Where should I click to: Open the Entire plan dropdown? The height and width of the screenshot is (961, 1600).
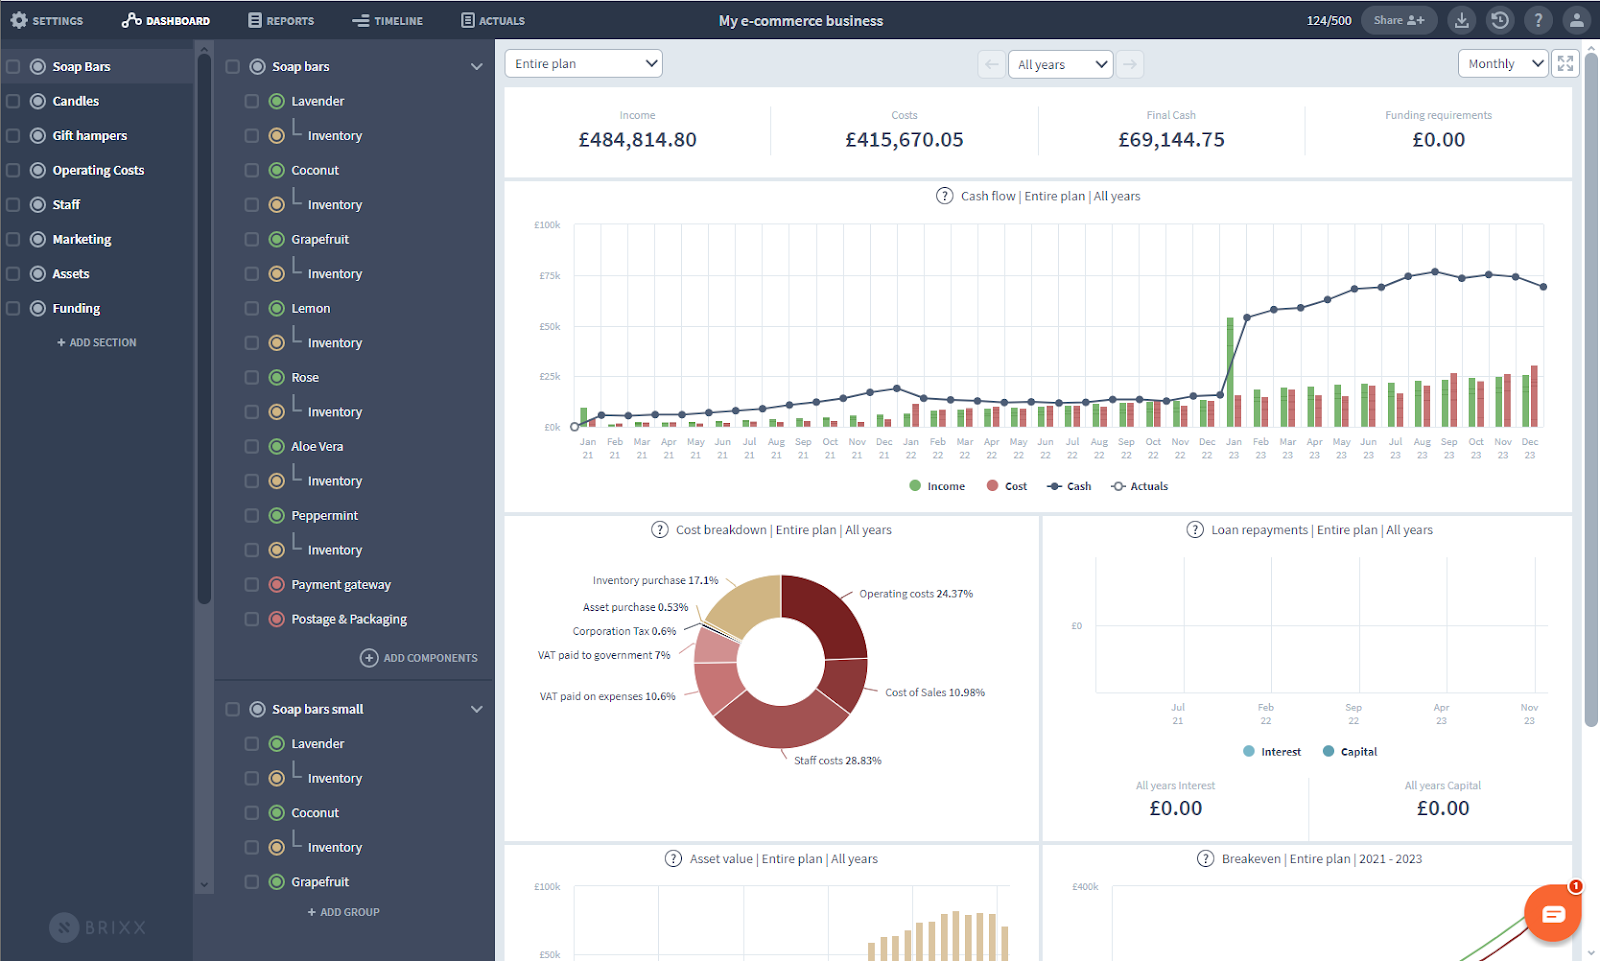583,64
